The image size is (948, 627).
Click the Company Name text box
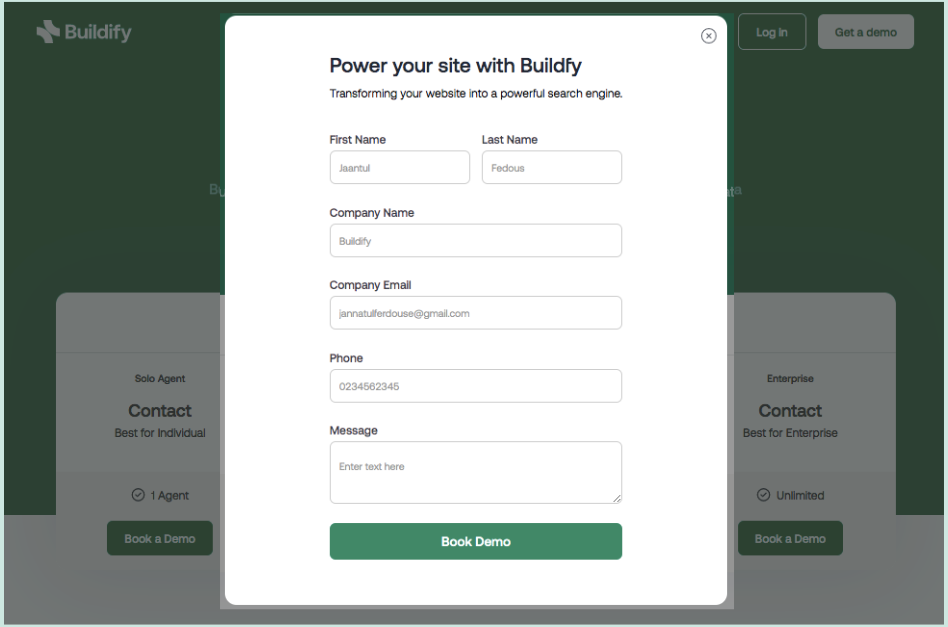point(475,240)
